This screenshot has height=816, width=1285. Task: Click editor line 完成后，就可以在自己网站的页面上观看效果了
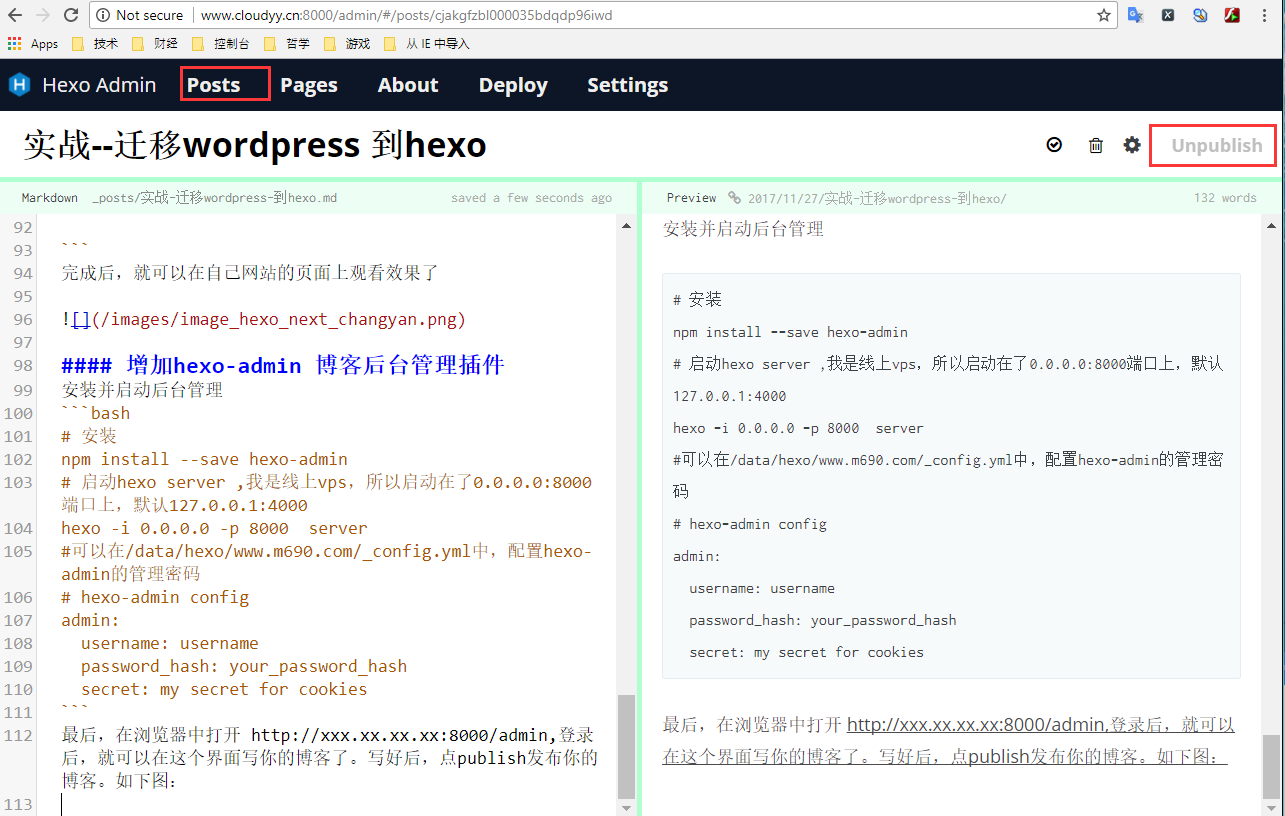(x=250, y=272)
